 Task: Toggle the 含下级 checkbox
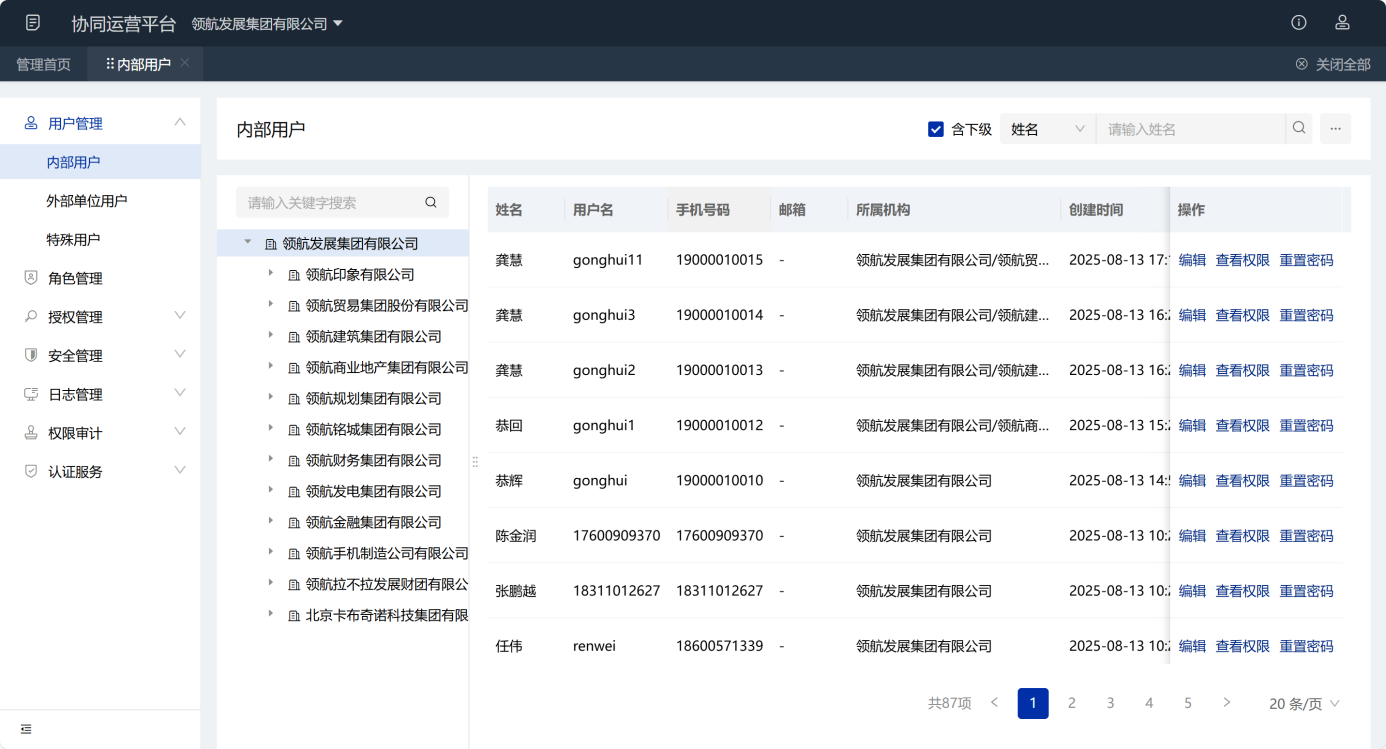coord(936,129)
